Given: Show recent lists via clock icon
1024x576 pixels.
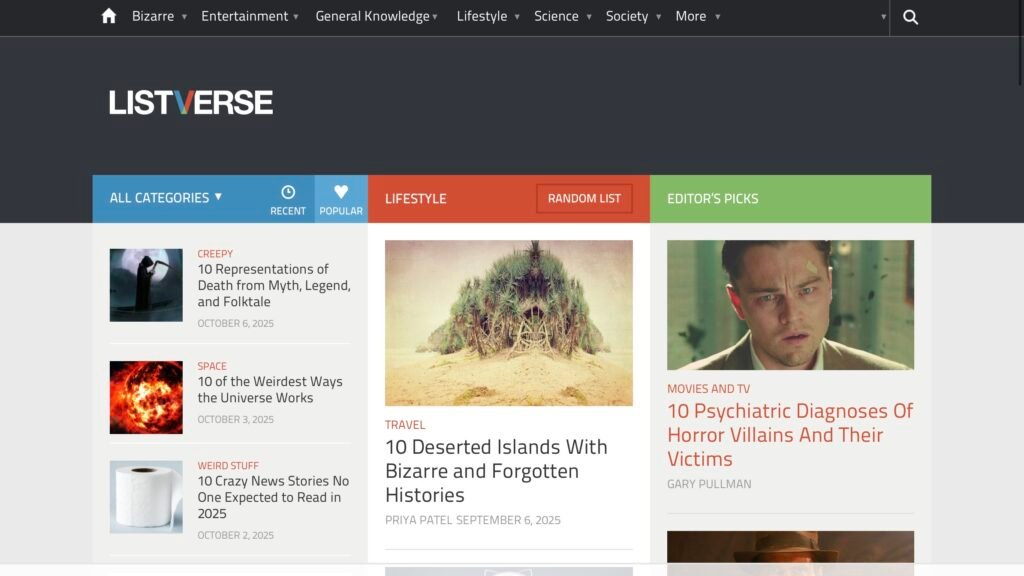Looking at the screenshot, I should coord(288,198).
